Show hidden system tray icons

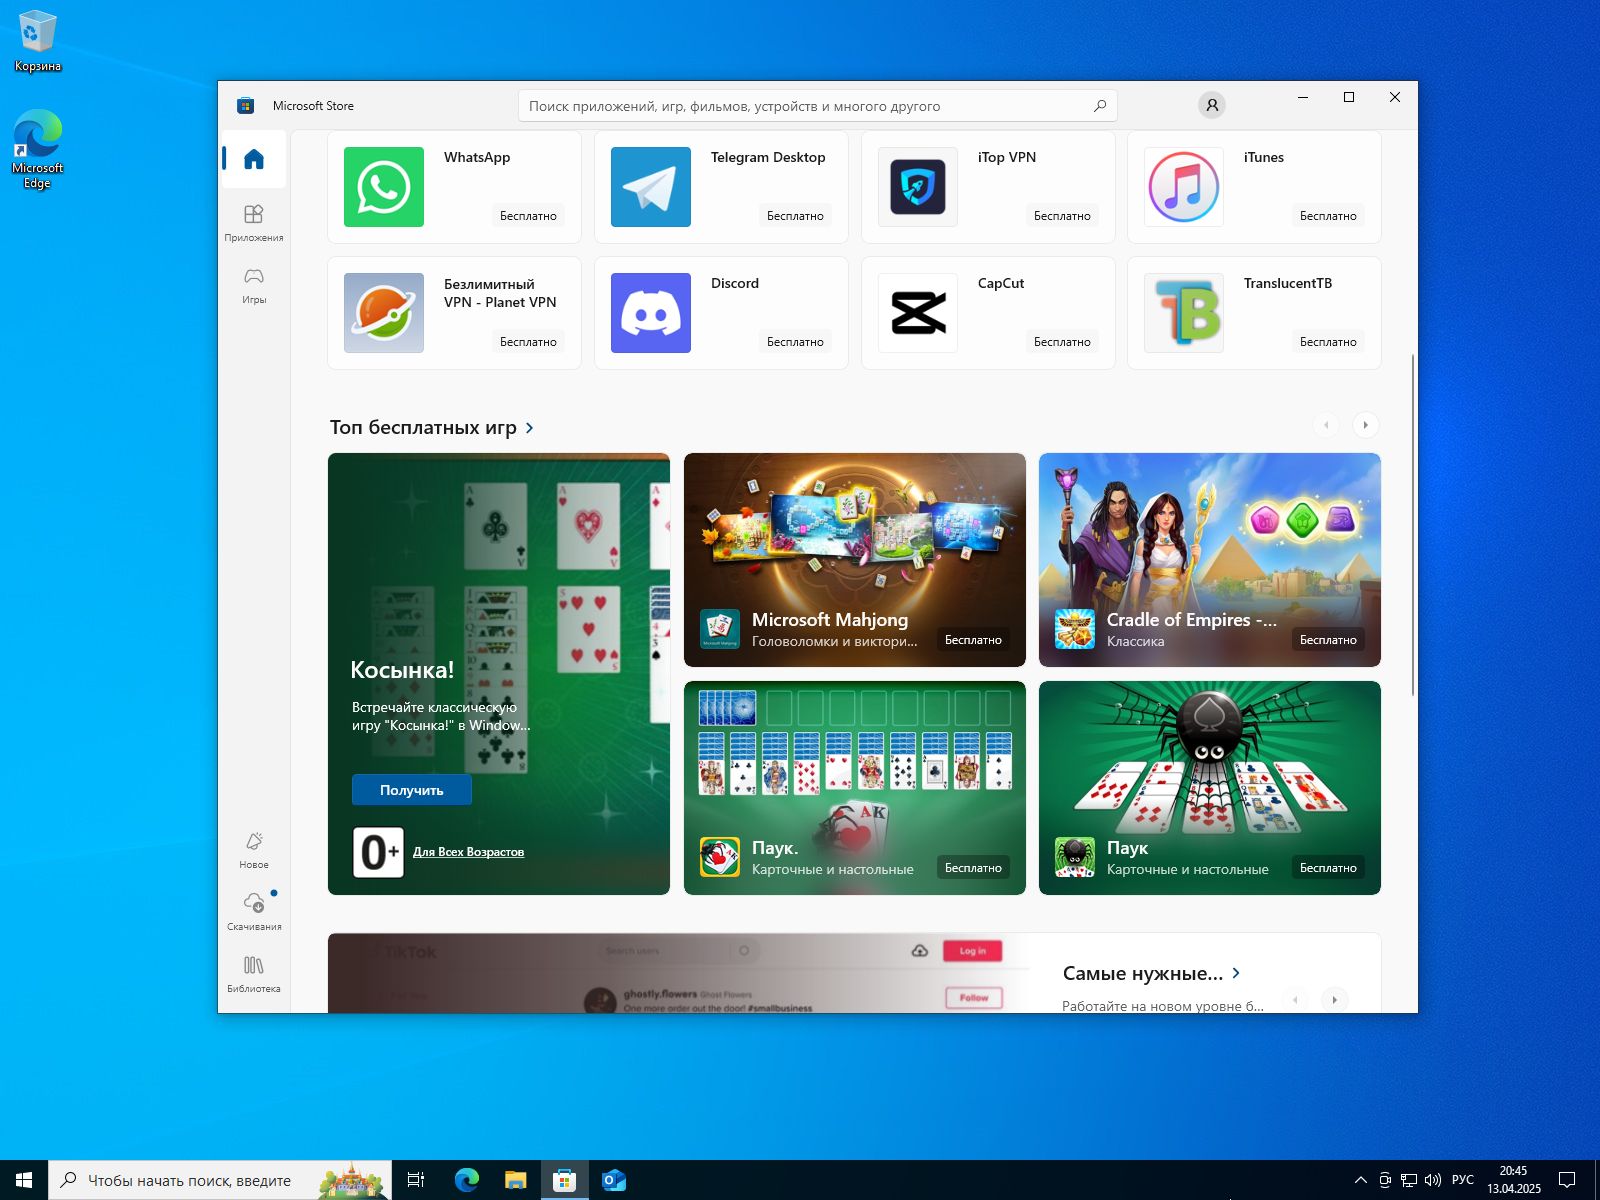pos(1360,1180)
